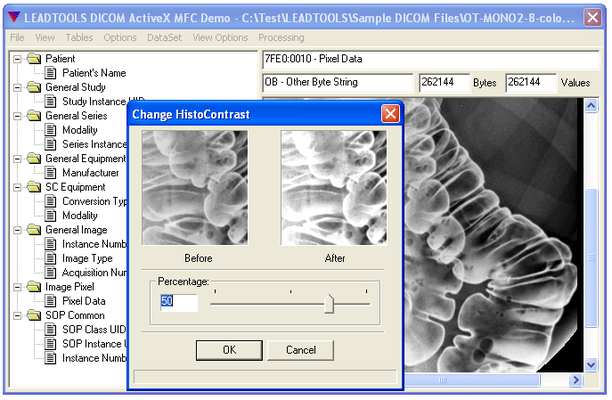Click the Patient folder icon
Image resolution: width=612 pixels, height=400 pixels.
(34, 59)
